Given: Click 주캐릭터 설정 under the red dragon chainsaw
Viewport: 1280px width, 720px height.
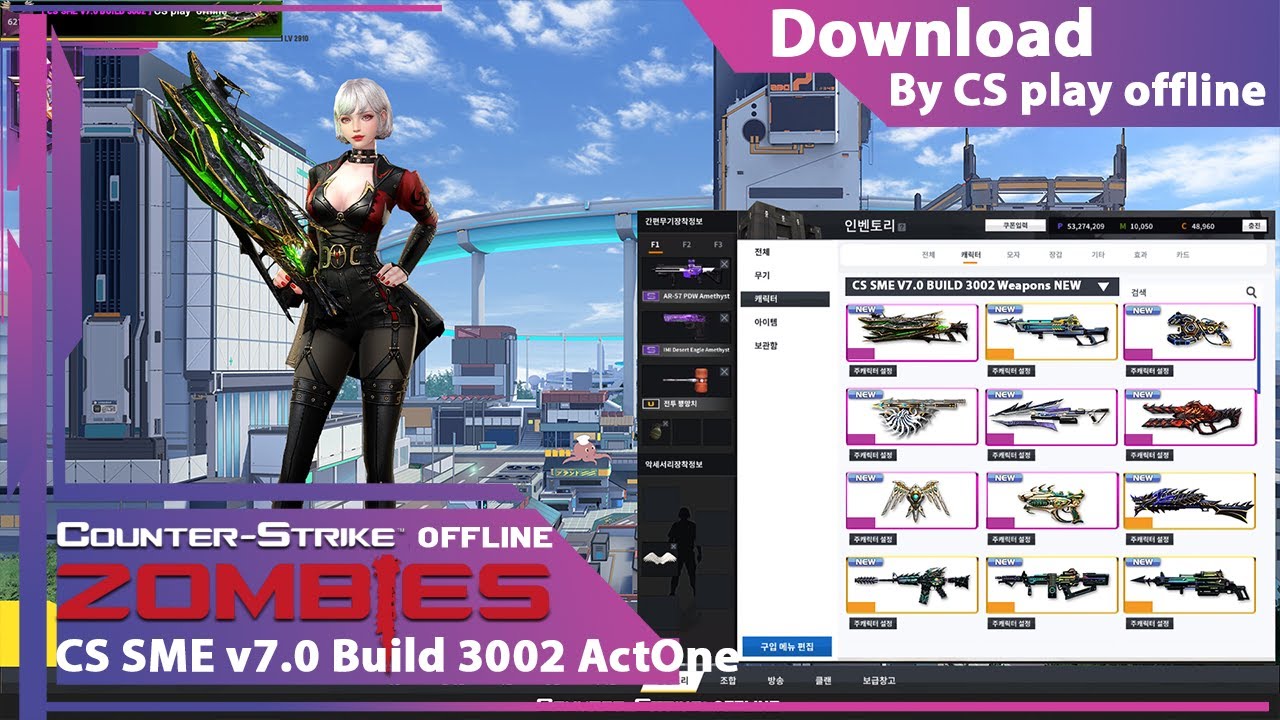Looking at the screenshot, I should [x=1151, y=455].
